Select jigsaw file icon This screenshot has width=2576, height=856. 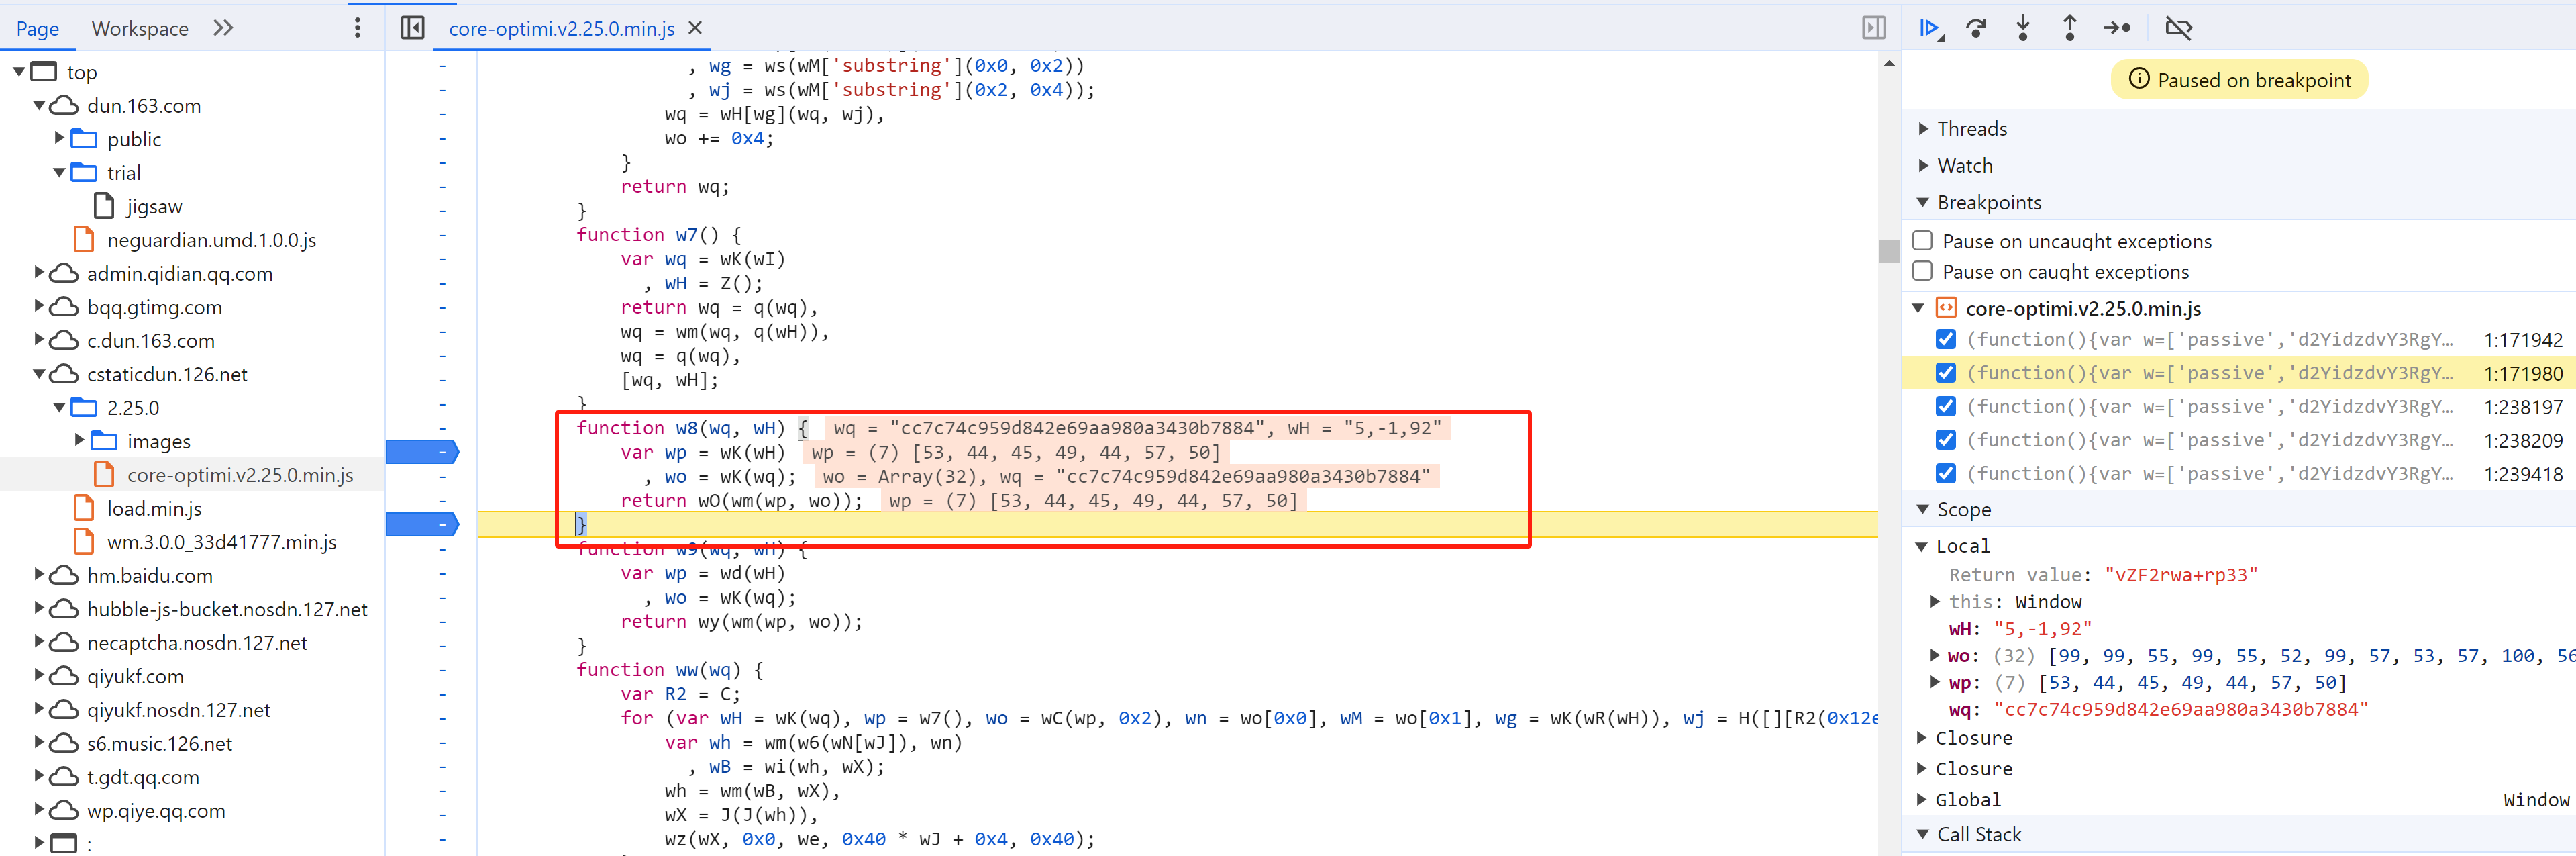104,206
